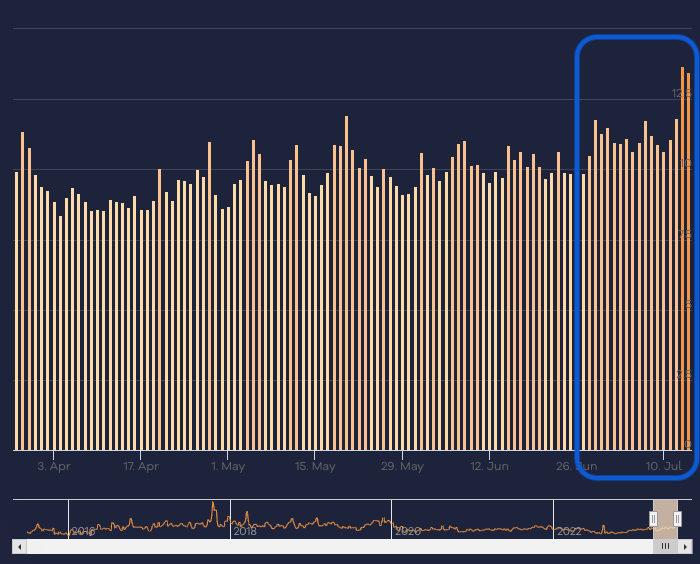Click the horizontal scrollbar thumb
Screen dimensions: 700x564
click(666, 546)
